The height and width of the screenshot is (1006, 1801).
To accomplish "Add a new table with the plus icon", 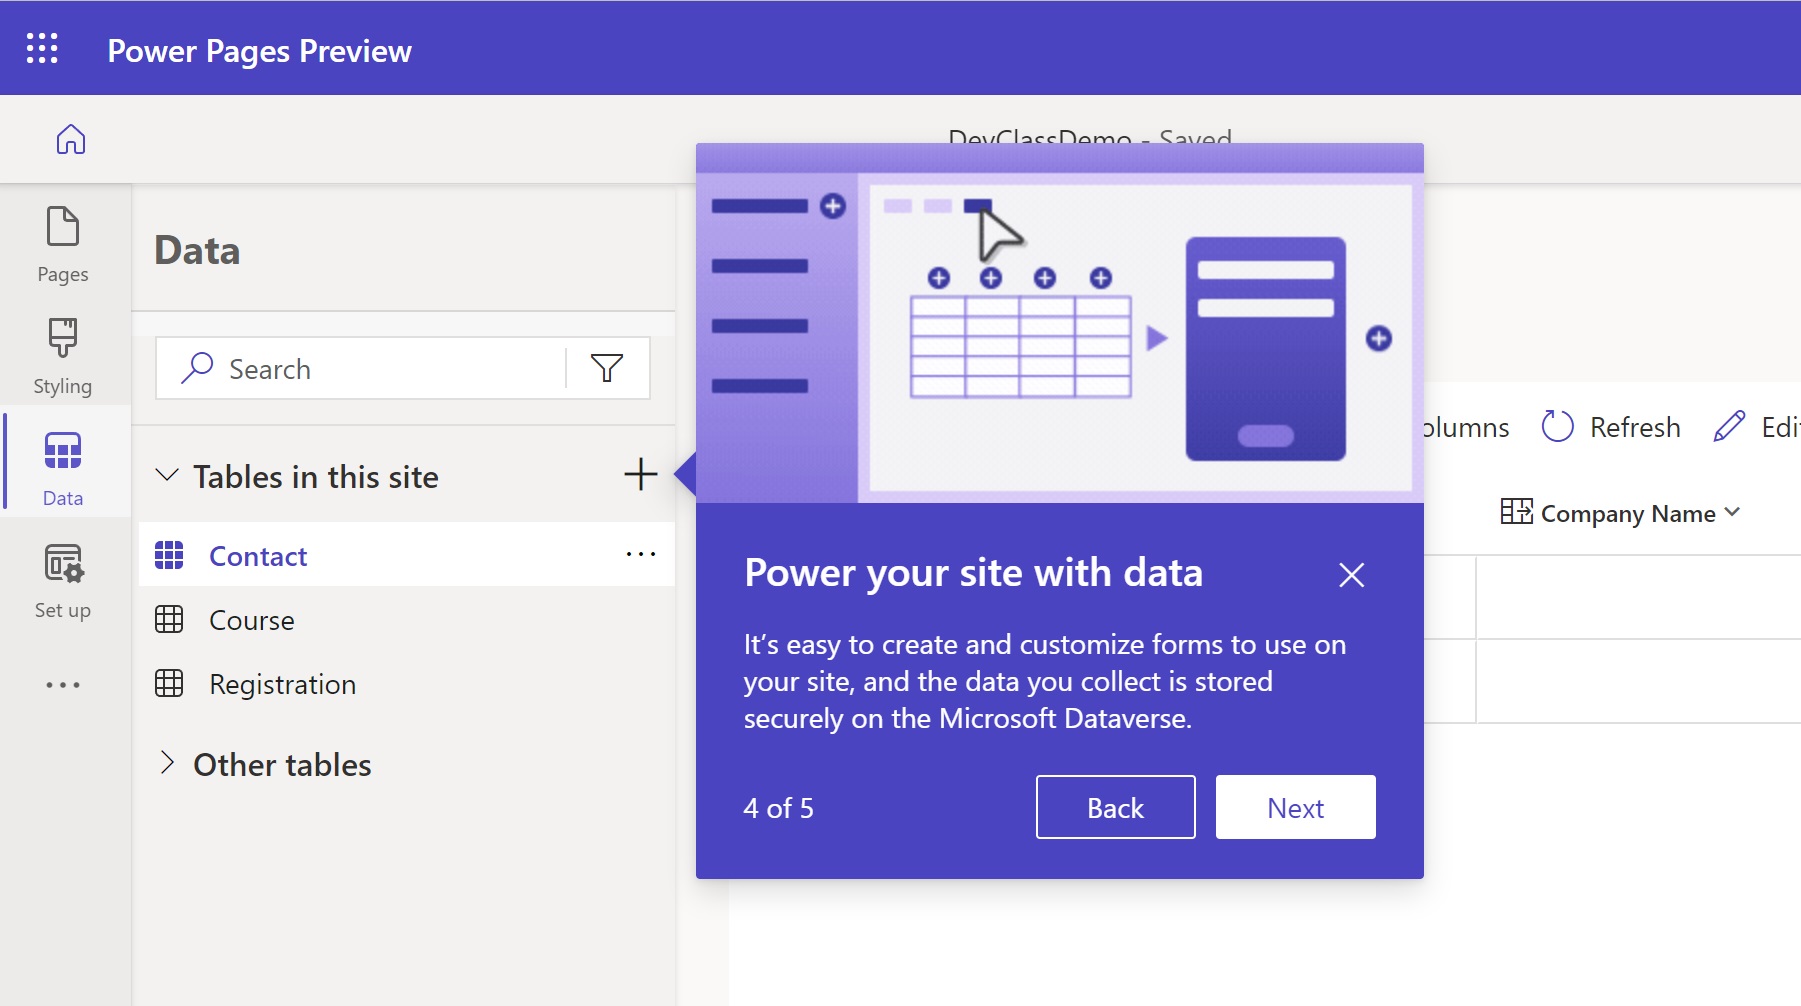I will point(640,475).
